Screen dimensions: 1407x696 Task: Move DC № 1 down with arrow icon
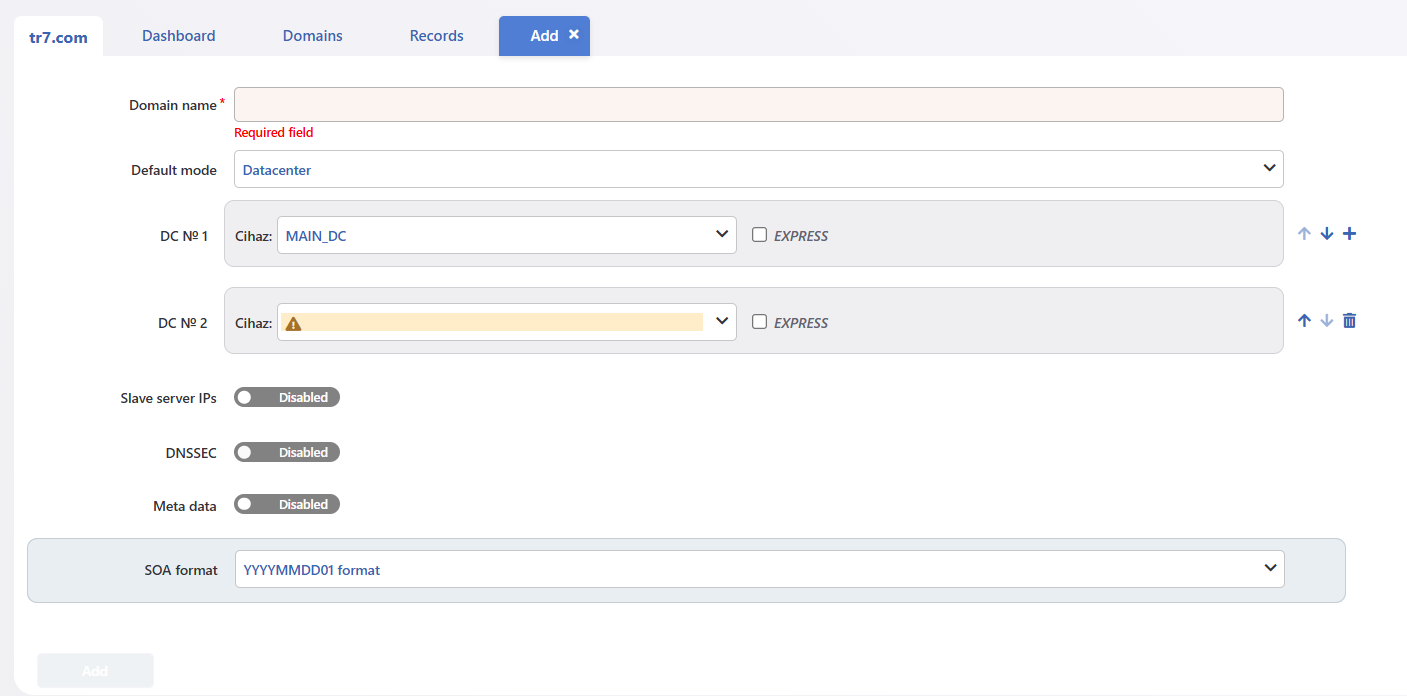click(1327, 234)
